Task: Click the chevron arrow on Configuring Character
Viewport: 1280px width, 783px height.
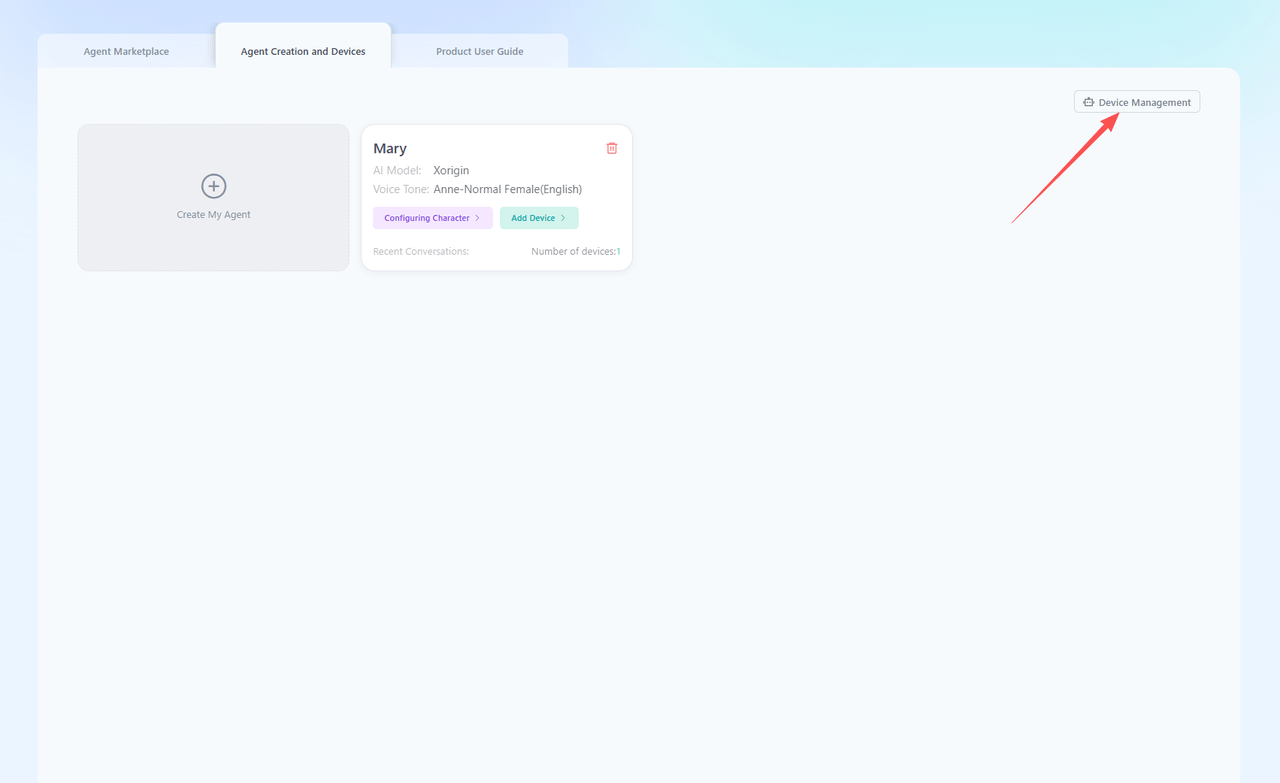Action: [x=478, y=218]
